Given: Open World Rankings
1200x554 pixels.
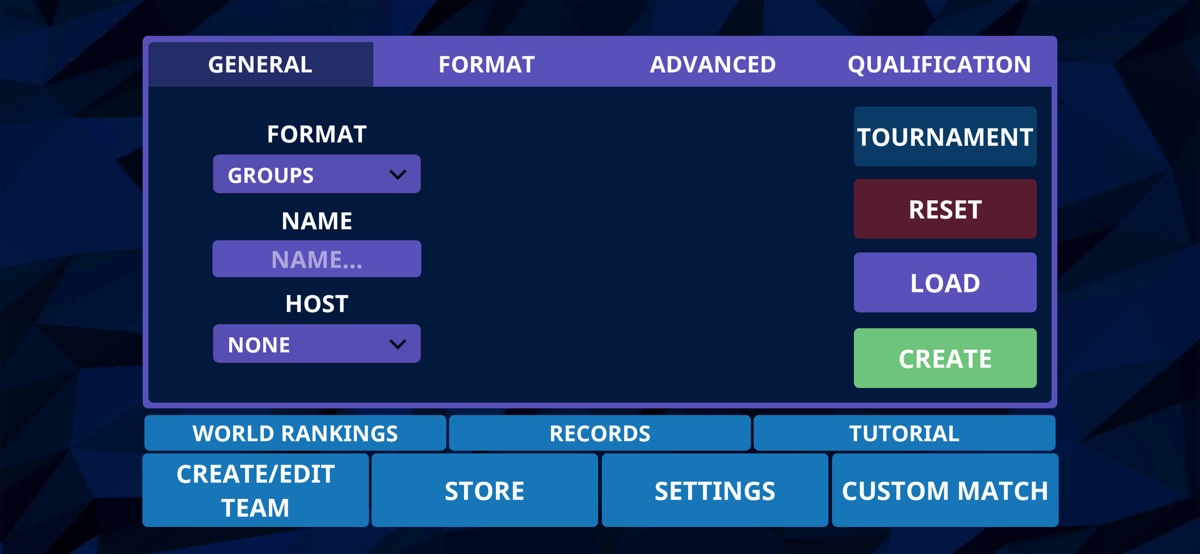Looking at the screenshot, I should [x=295, y=434].
